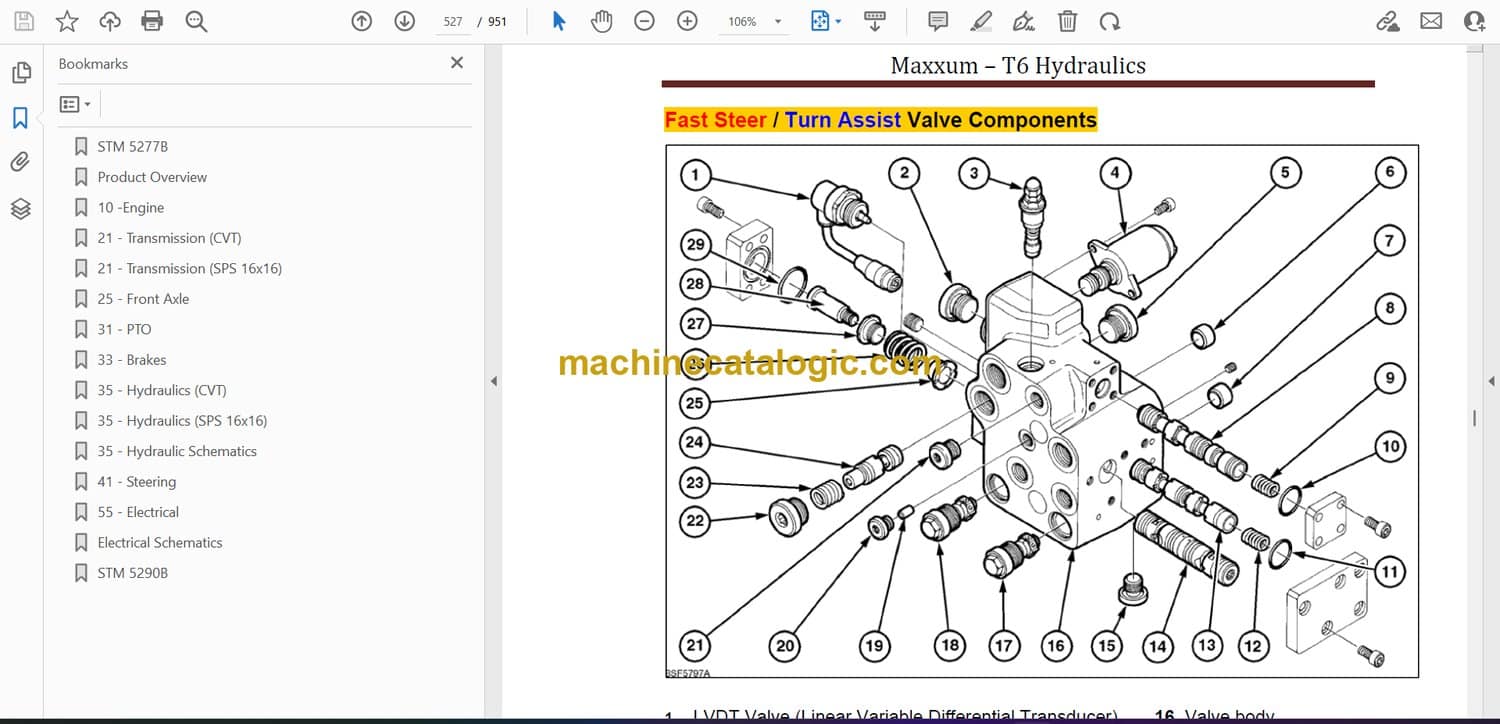1500x724 pixels.
Task: Activate the selection arrow tool
Action: 559,21
